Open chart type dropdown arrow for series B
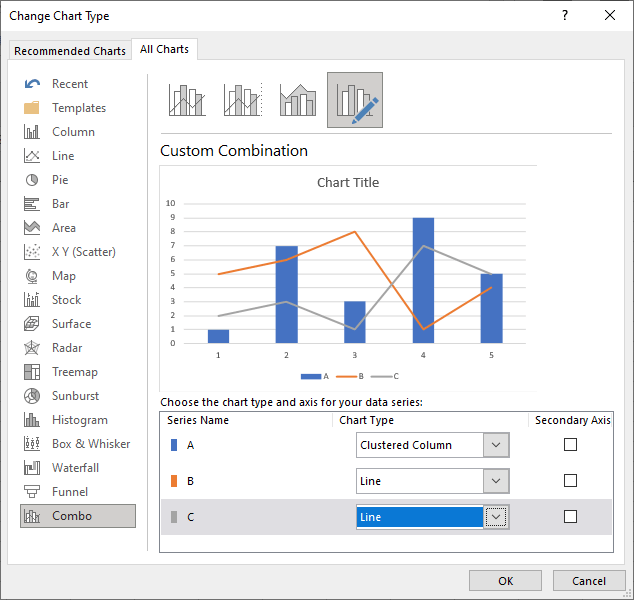This screenshot has width=634, height=600. click(x=496, y=481)
